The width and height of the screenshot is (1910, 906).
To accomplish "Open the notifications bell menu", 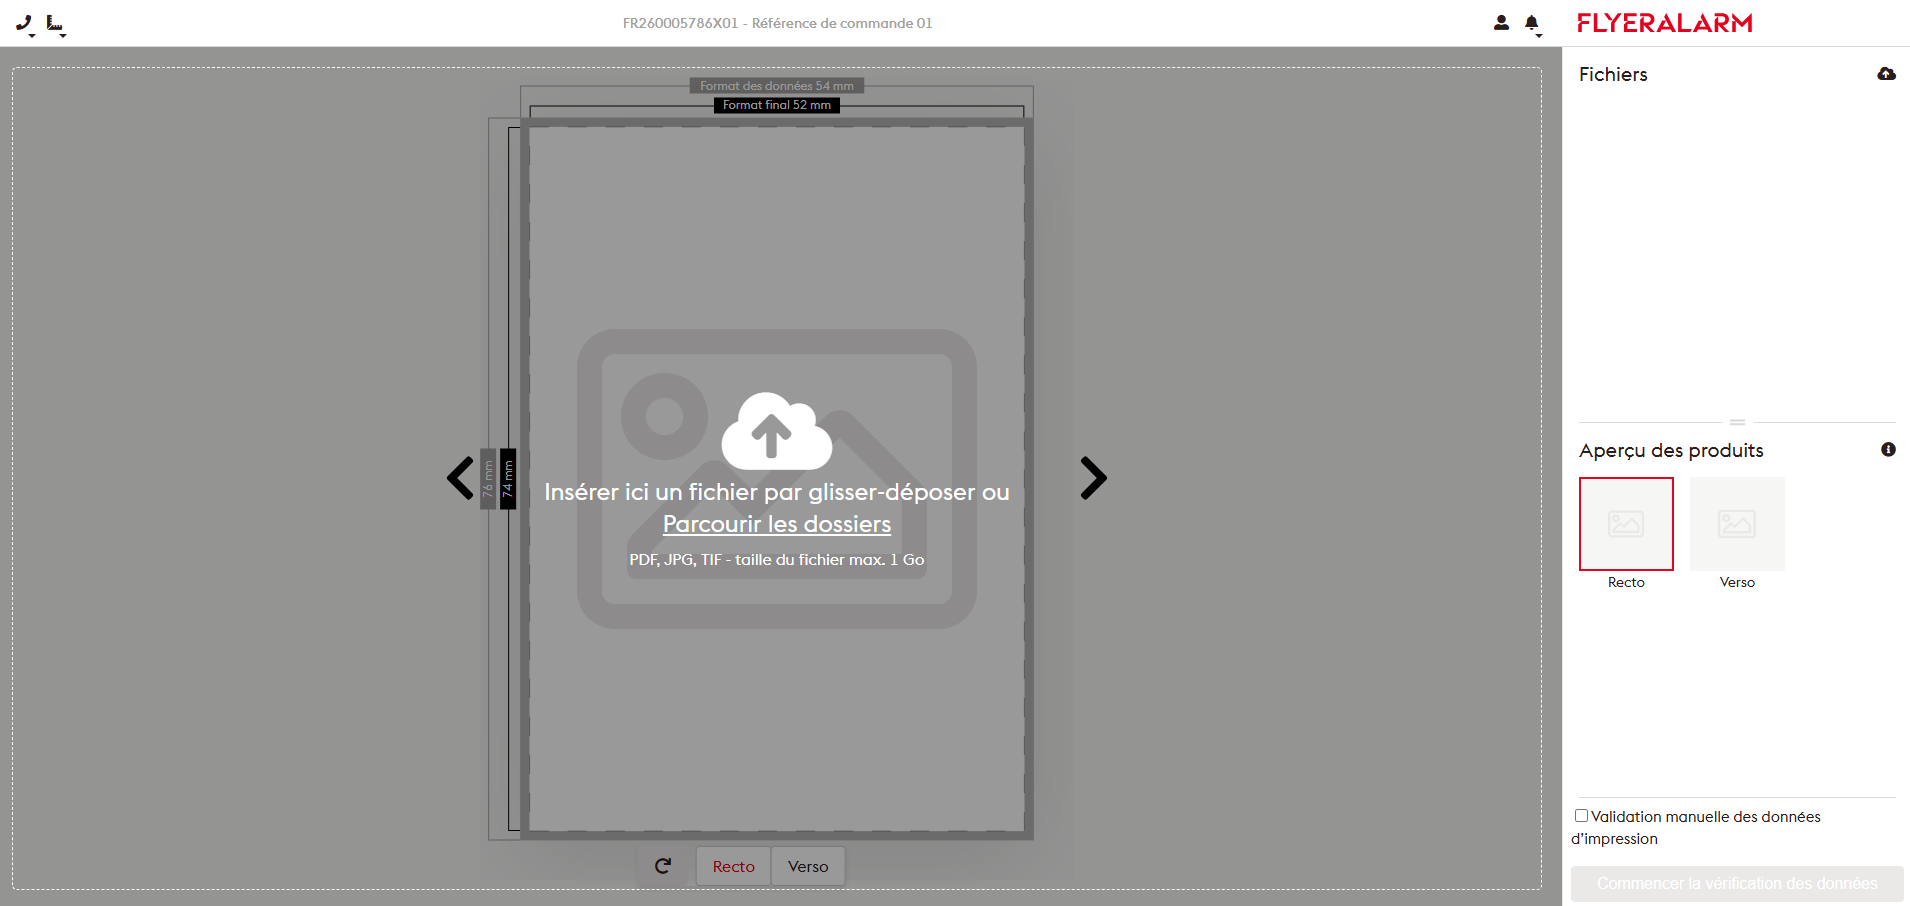I will pyautogui.click(x=1532, y=24).
